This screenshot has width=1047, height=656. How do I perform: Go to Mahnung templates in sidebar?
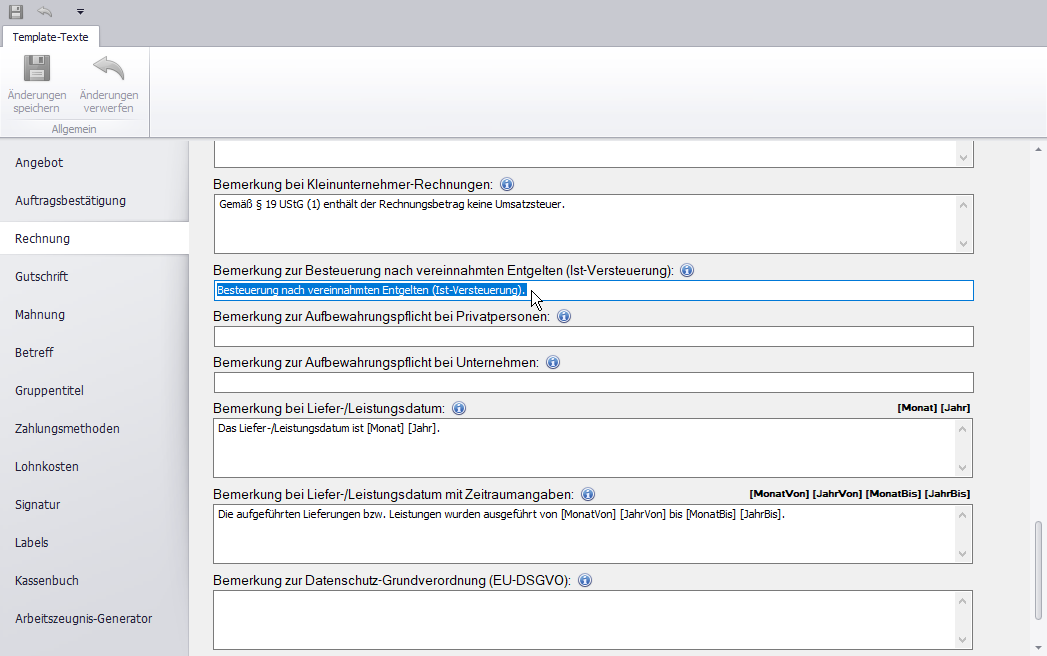click(x=40, y=315)
